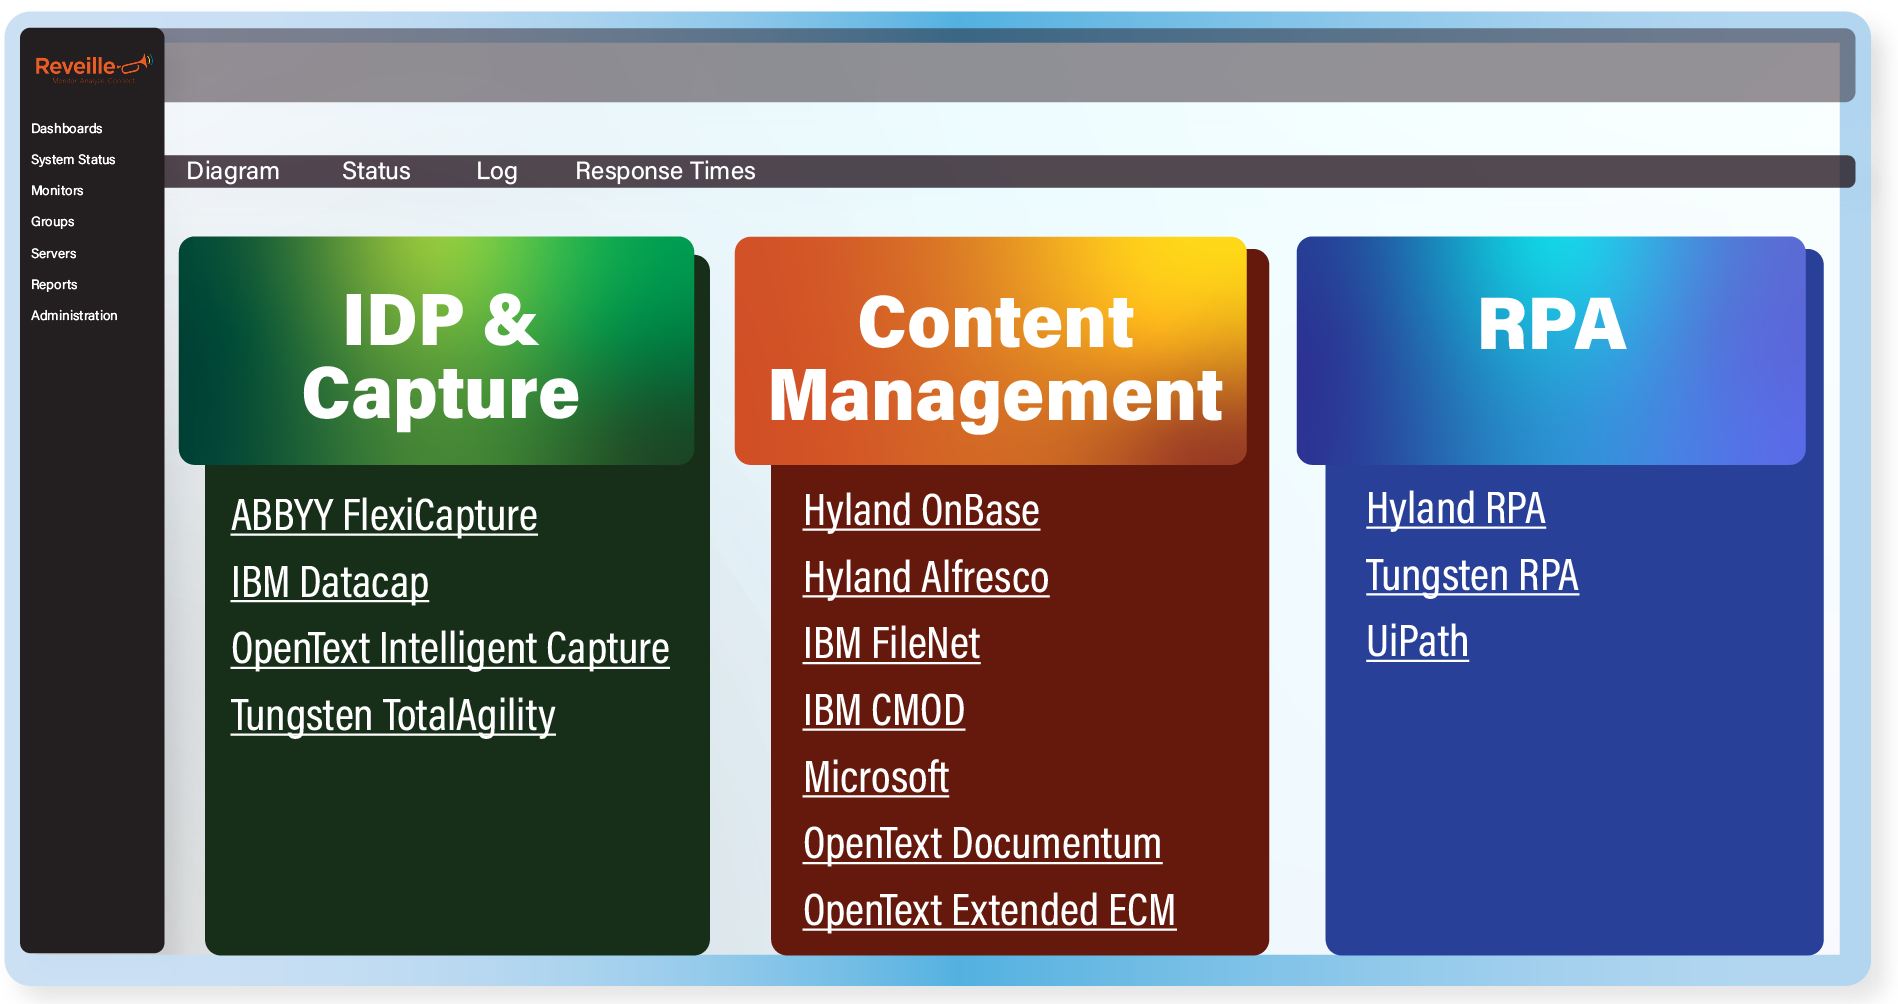This screenshot has height=1004, width=1898.
Task: Open the OpenText Documentum link
Action: pos(982,844)
